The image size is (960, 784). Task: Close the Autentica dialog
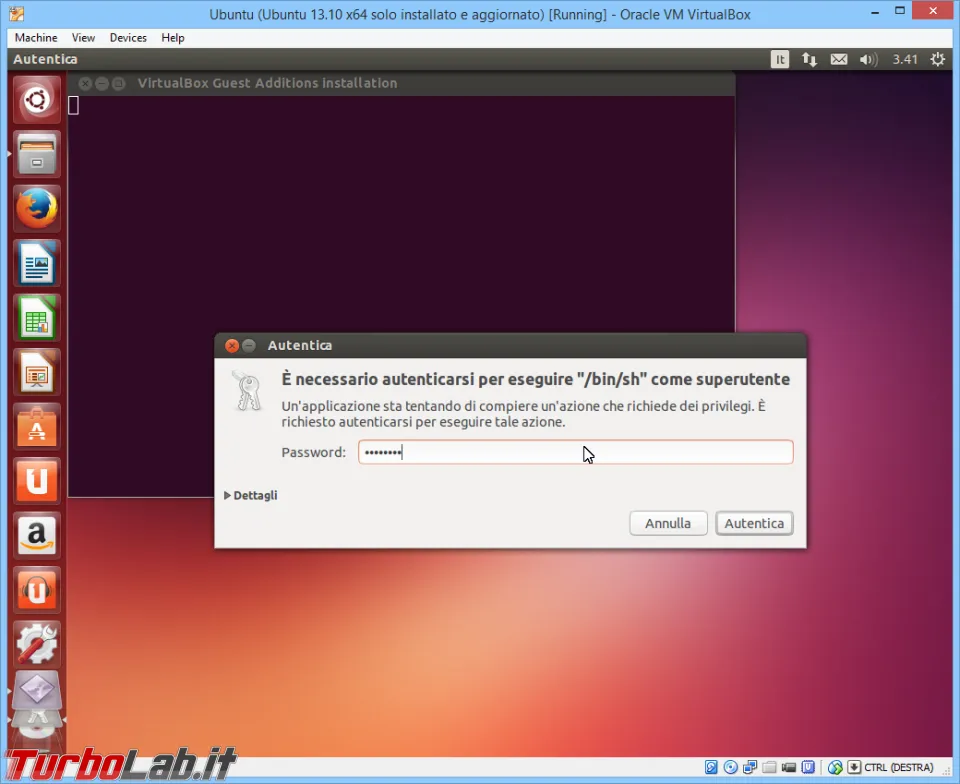232,346
